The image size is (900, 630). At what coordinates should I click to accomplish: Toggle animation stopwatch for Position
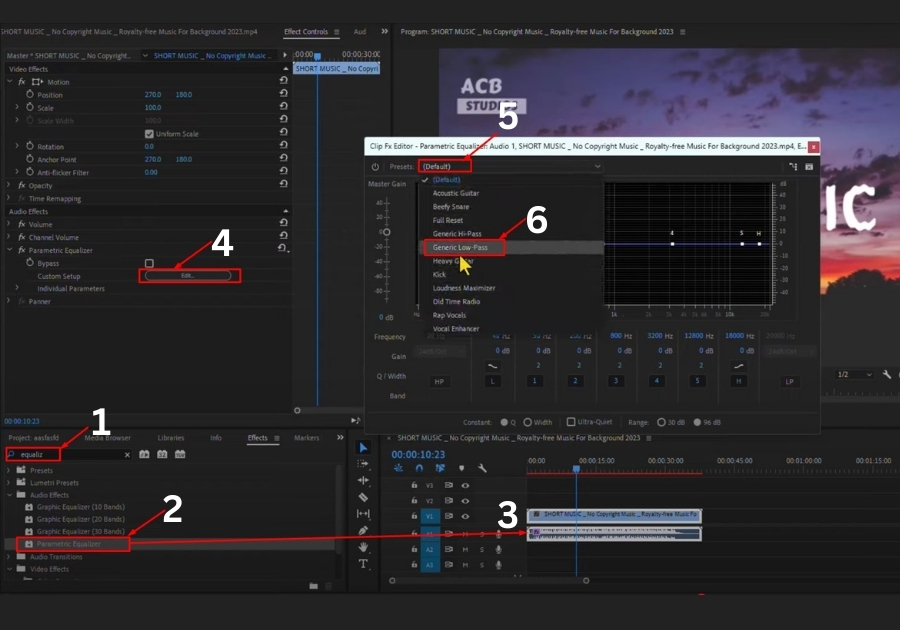pyautogui.click(x=30, y=94)
